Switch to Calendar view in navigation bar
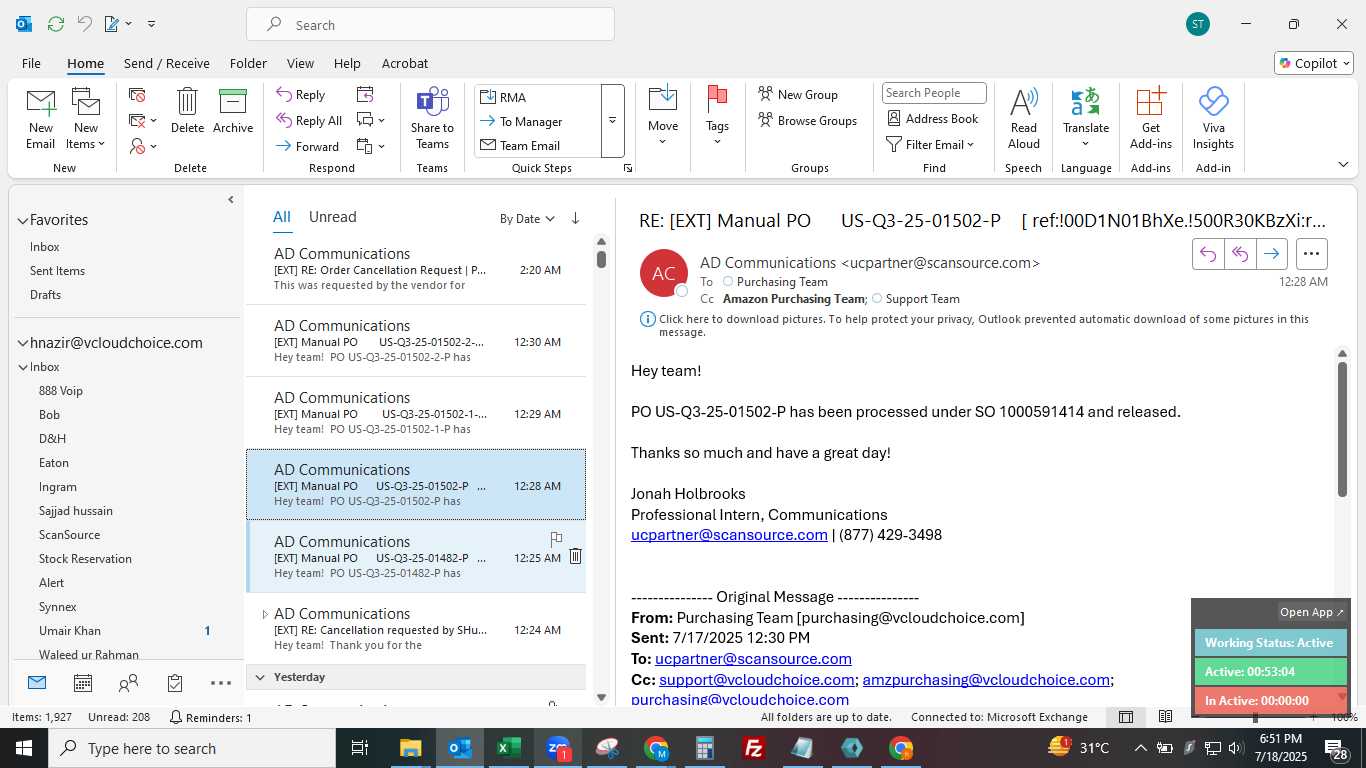Image resolution: width=1366 pixels, height=768 pixels. [x=83, y=683]
